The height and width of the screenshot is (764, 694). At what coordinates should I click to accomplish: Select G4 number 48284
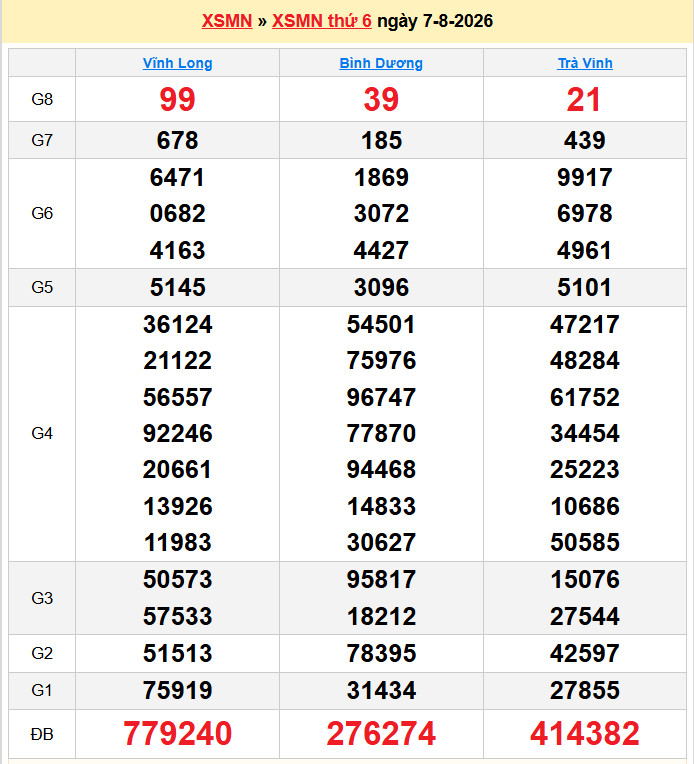pos(585,361)
